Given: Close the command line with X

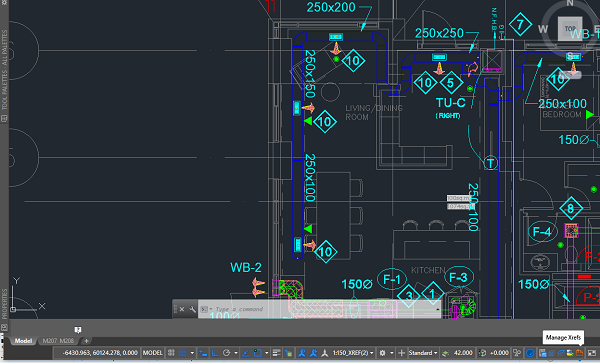Looking at the screenshot, I should point(182,309).
